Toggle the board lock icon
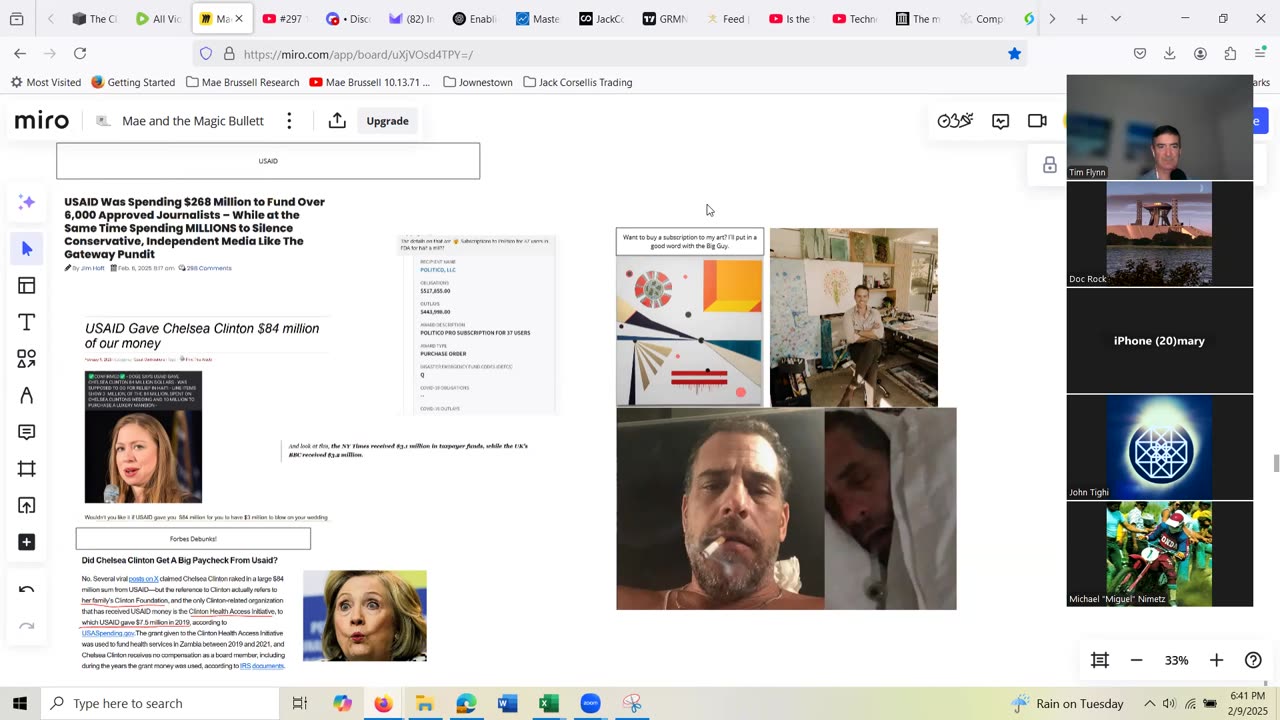 coord(1049,165)
